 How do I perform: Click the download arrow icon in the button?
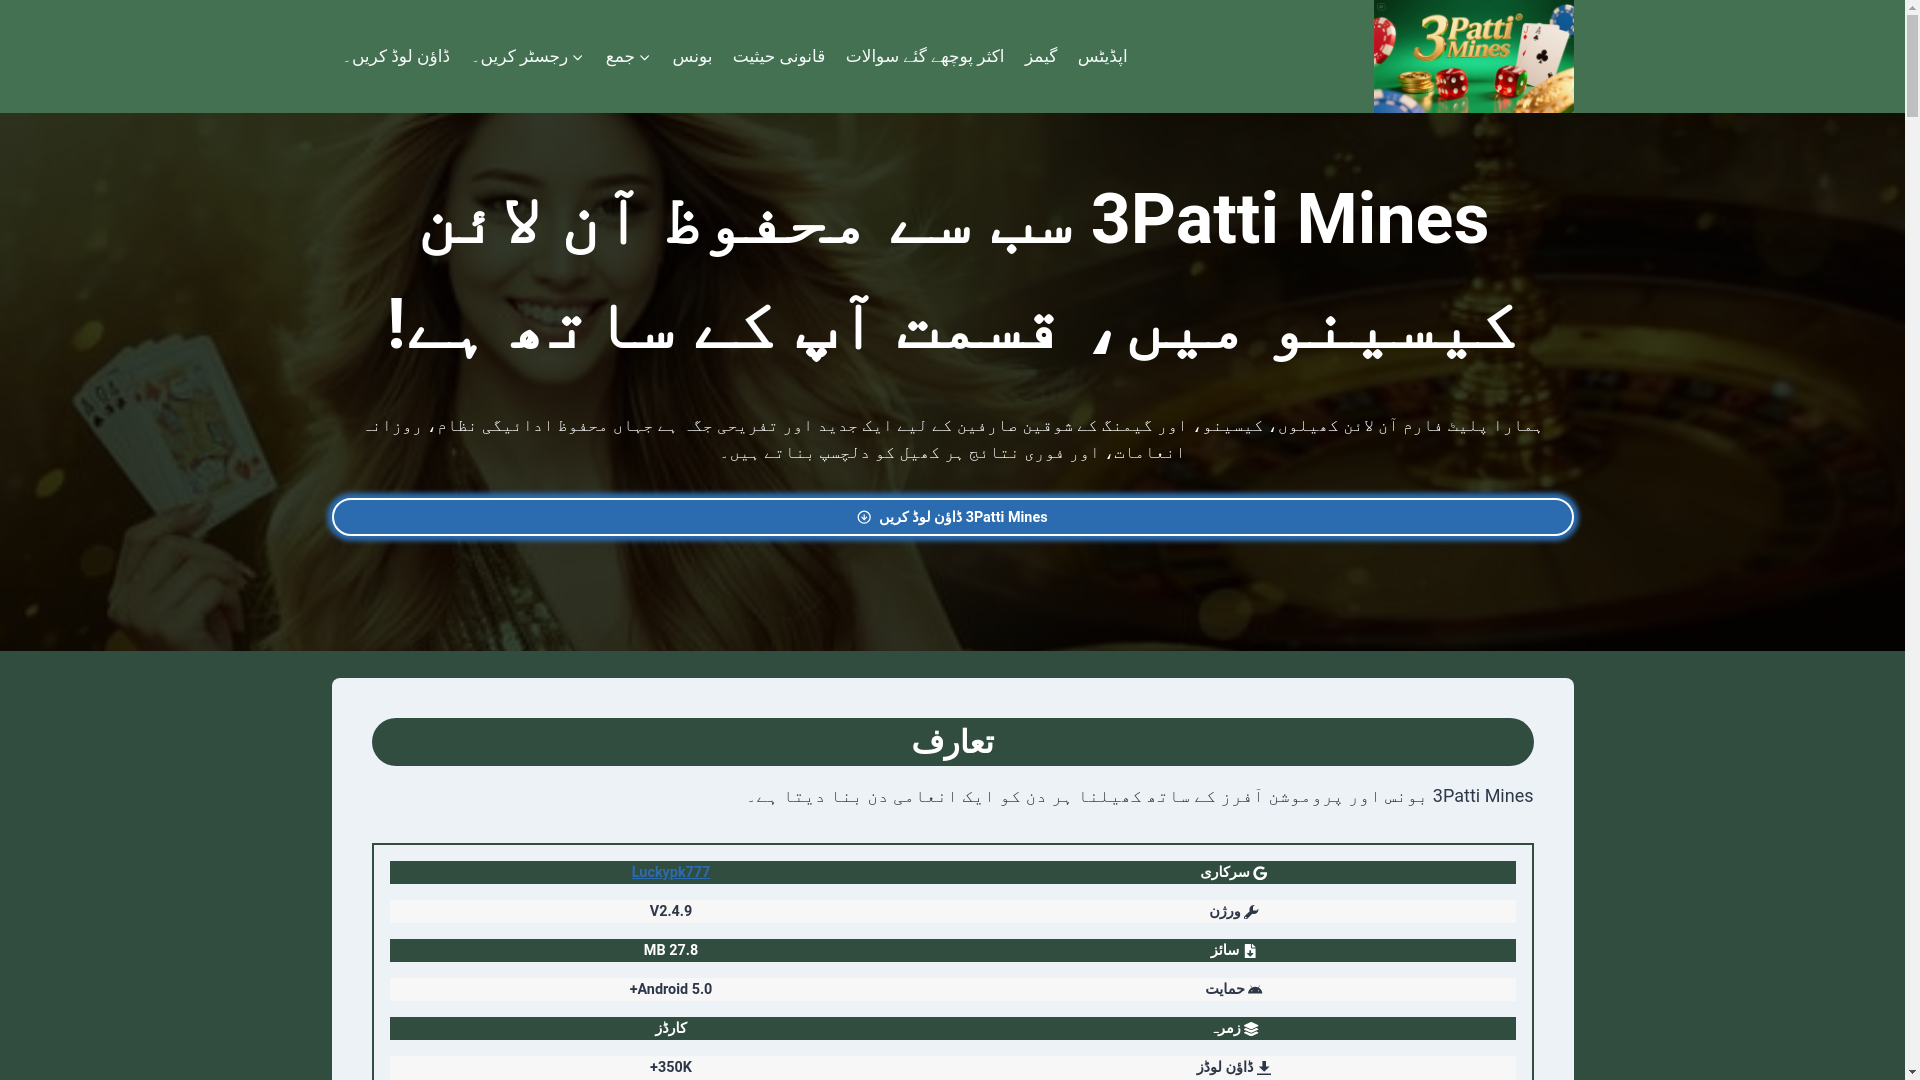coord(864,517)
